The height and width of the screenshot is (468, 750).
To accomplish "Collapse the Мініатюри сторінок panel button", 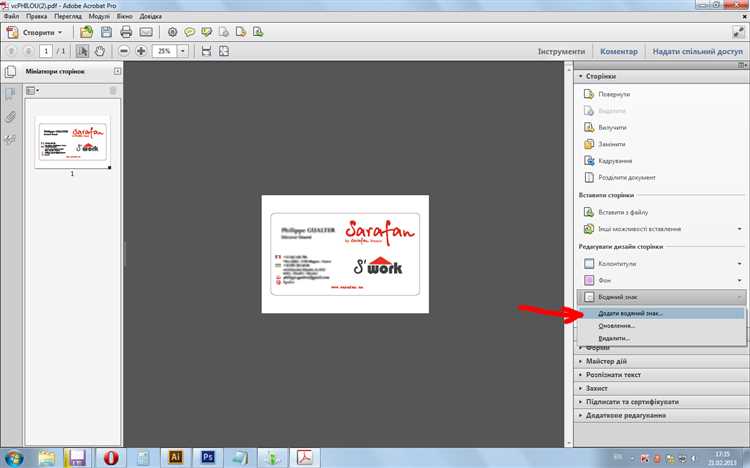I will click(x=117, y=71).
